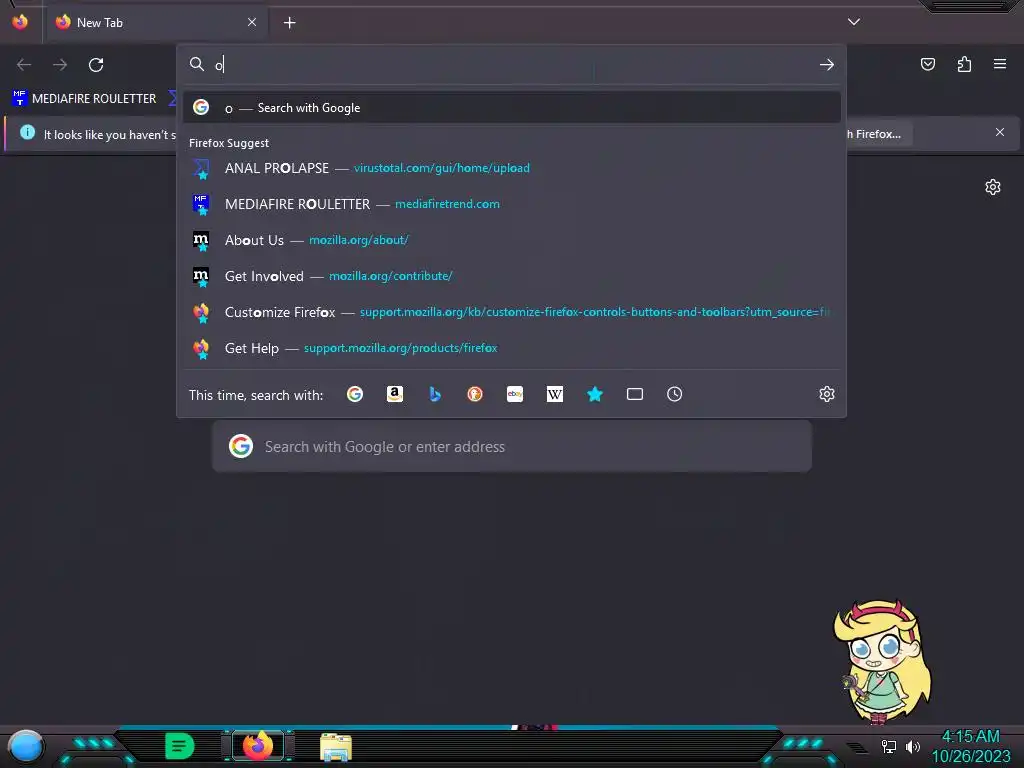Image resolution: width=1024 pixels, height=768 pixels.
Task: Search this time with Bing icon
Action: click(435, 394)
